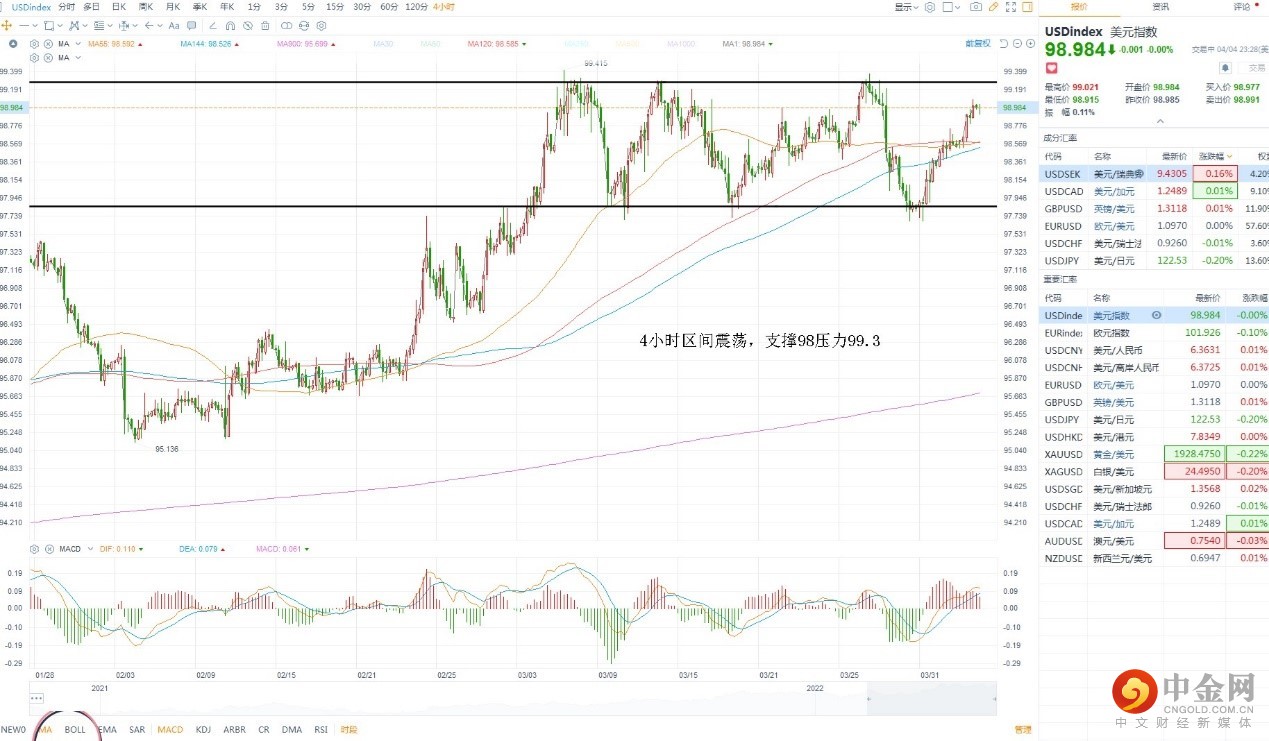
Task: Toggle the MACD indicator at bottom bar
Action: [x=170, y=730]
